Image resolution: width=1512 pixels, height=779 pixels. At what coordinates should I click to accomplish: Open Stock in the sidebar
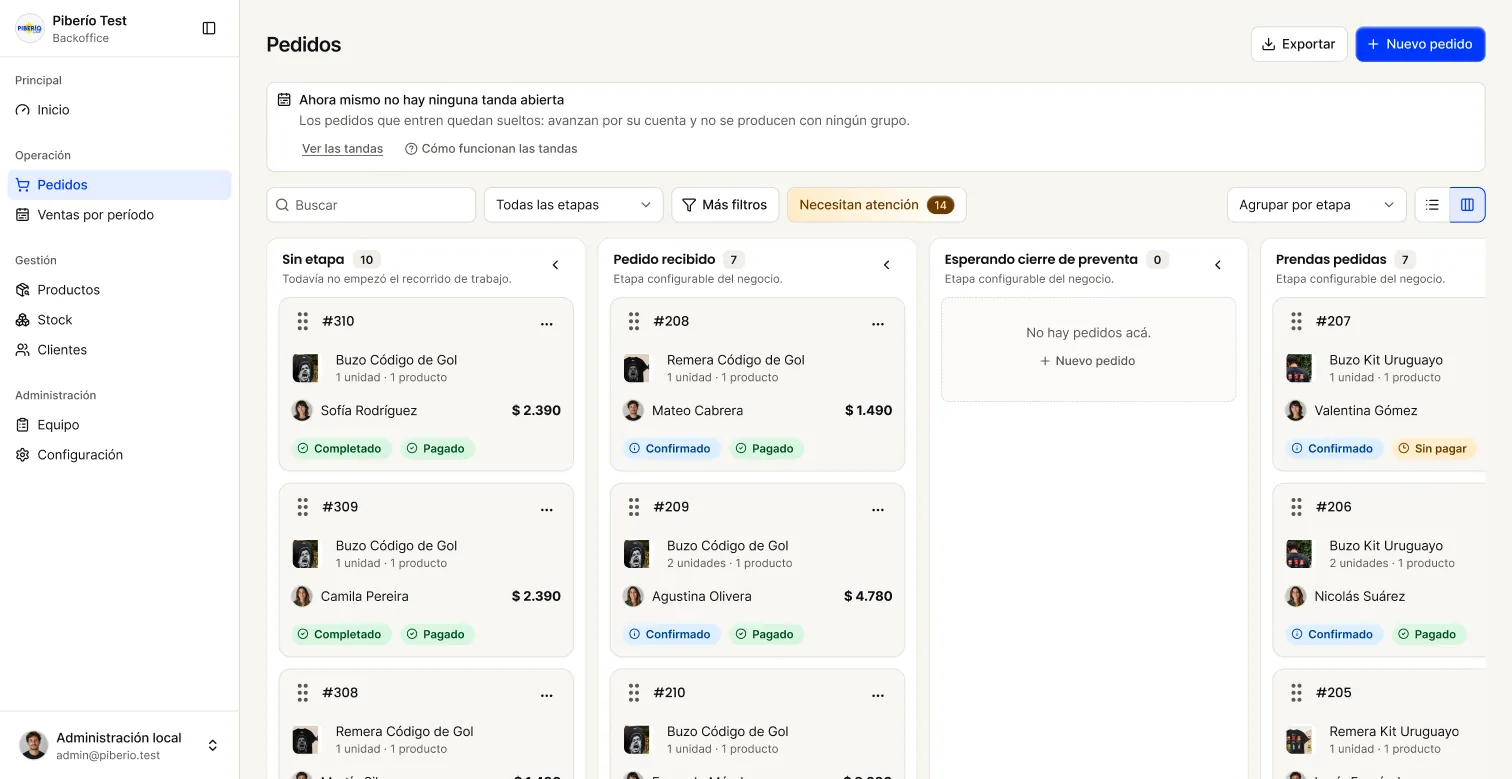click(119, 320)
